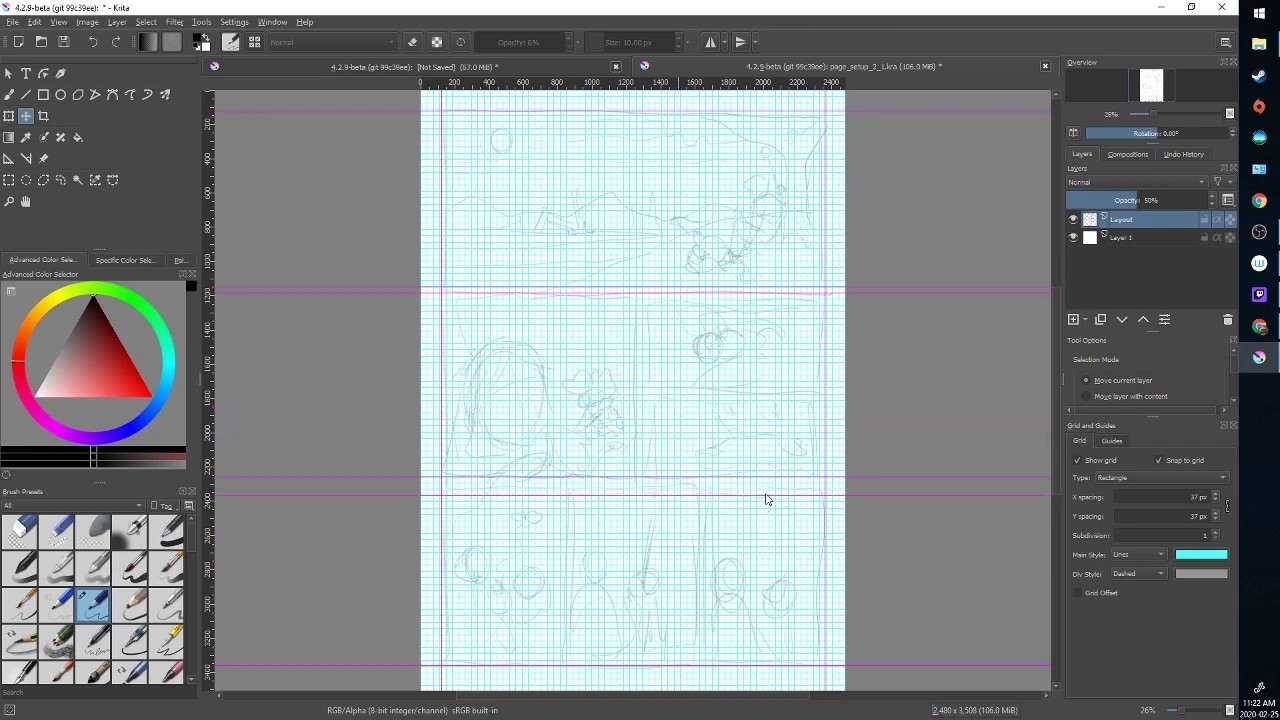Create a new document from toolbar
Screen dimensions: 1280x720
(18, 42)
